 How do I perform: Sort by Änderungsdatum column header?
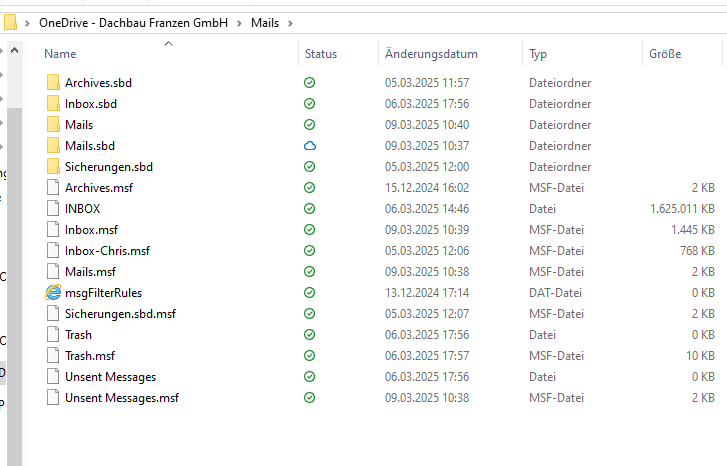tap(431, 54)
